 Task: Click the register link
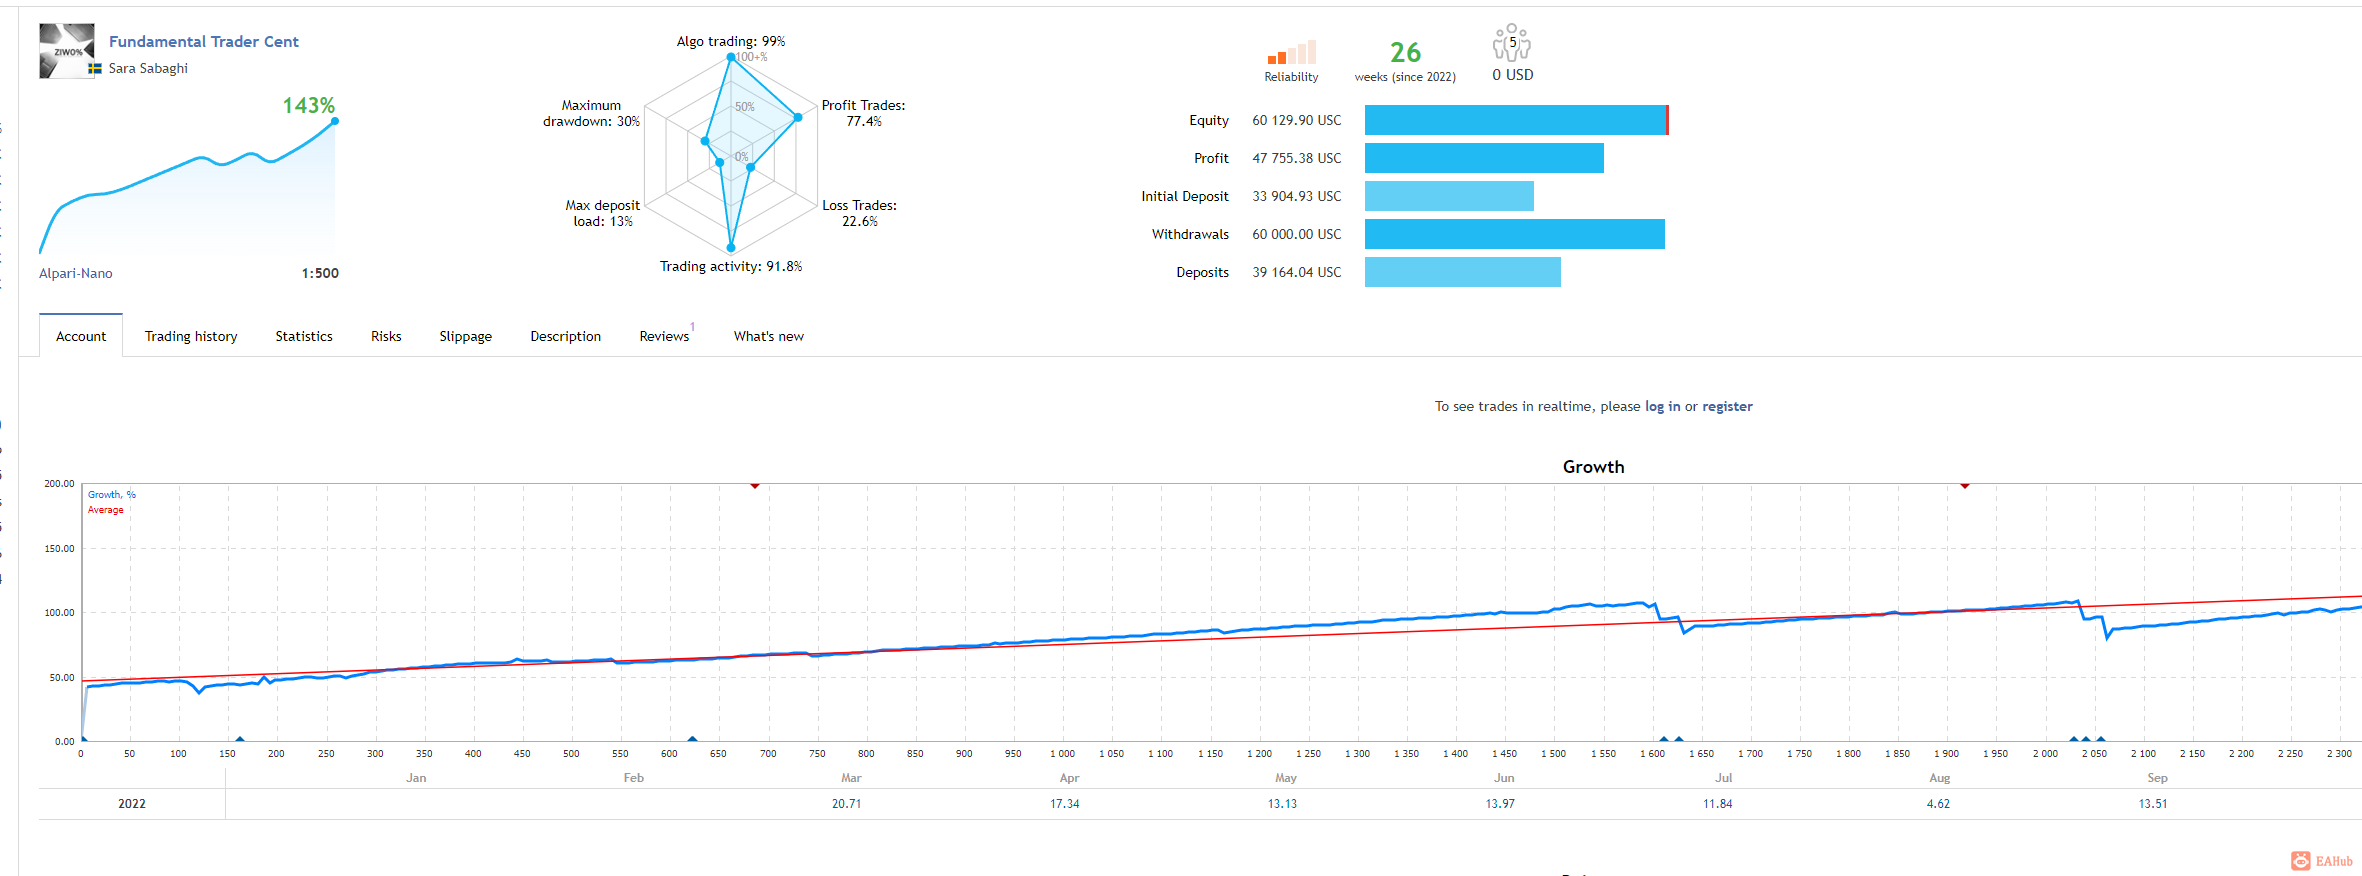(x=1728, y=406)
